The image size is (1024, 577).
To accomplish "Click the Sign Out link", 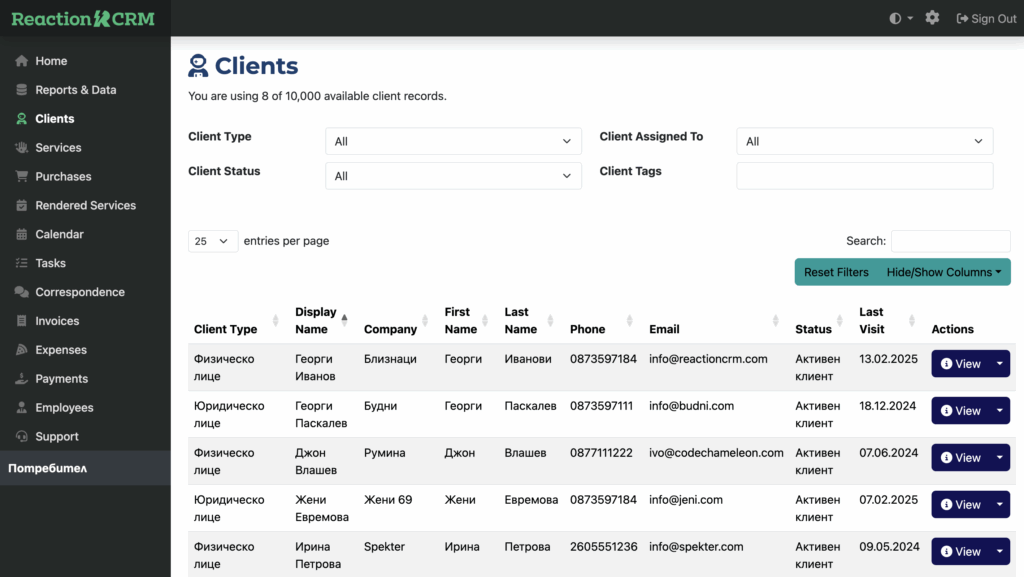I will [986, 18].
